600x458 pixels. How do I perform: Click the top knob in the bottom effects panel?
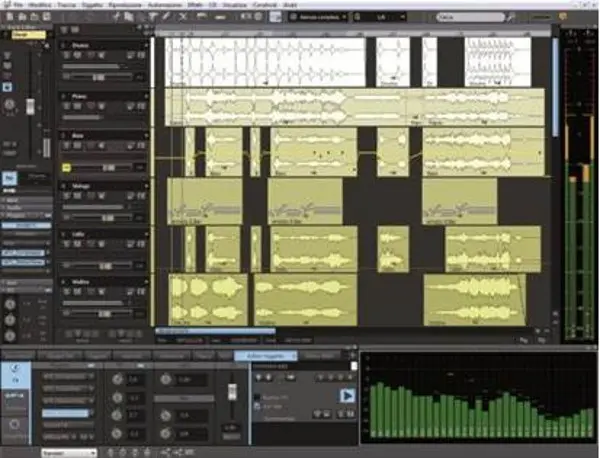pyautogui.click(x=117, y=379)
